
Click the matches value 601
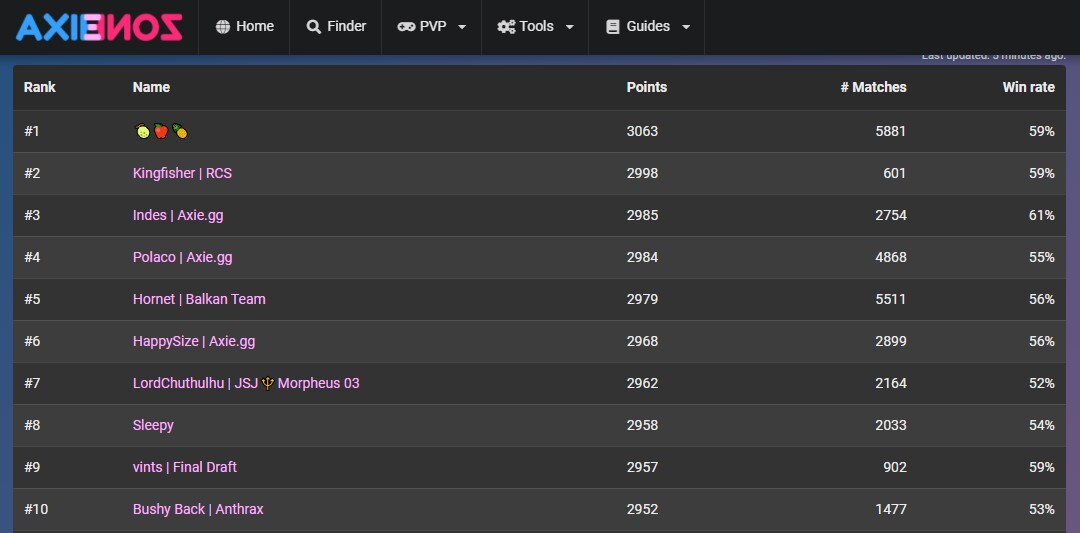[895, 174]
